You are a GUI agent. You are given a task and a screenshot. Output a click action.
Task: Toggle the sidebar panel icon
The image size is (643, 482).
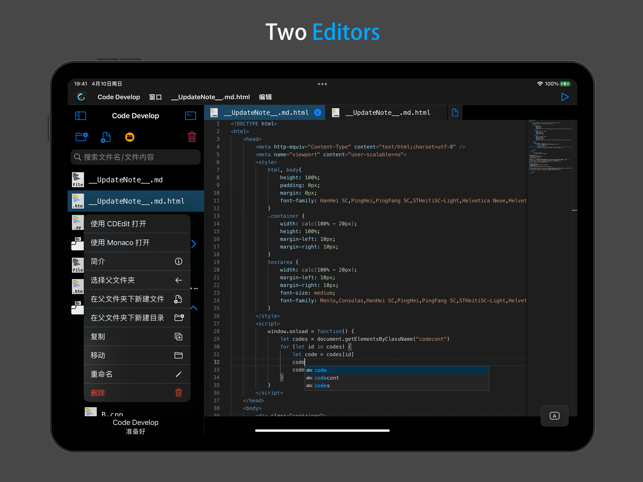coord(80,116)
